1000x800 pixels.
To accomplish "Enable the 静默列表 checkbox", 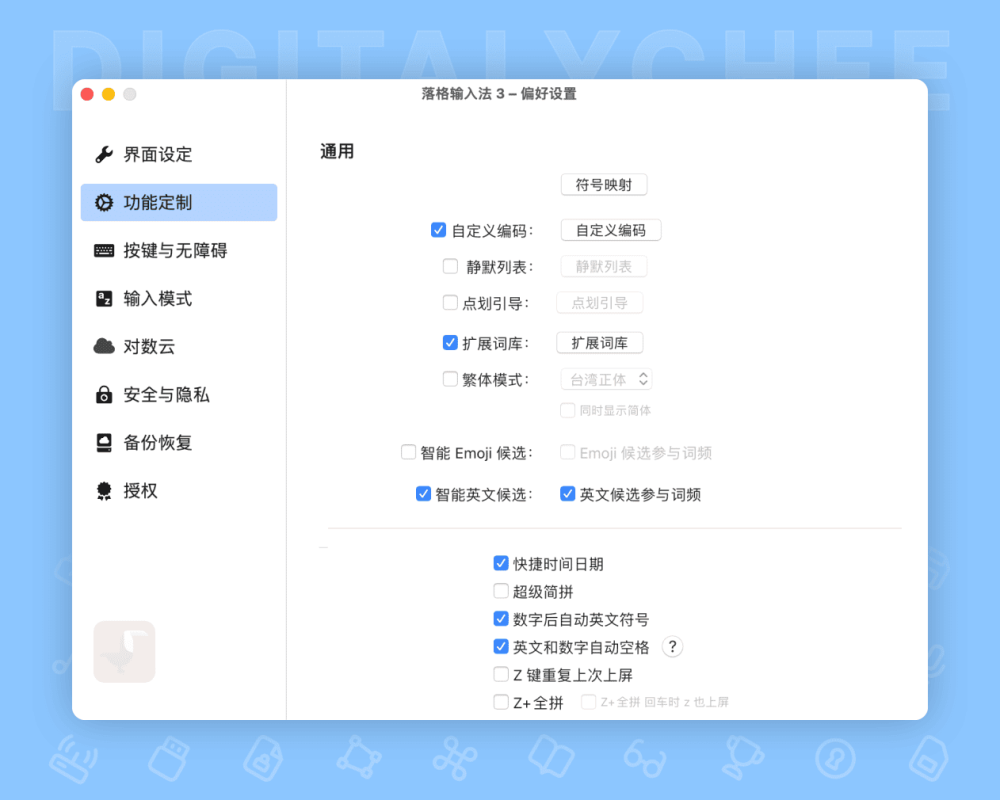I will [450, 266].
